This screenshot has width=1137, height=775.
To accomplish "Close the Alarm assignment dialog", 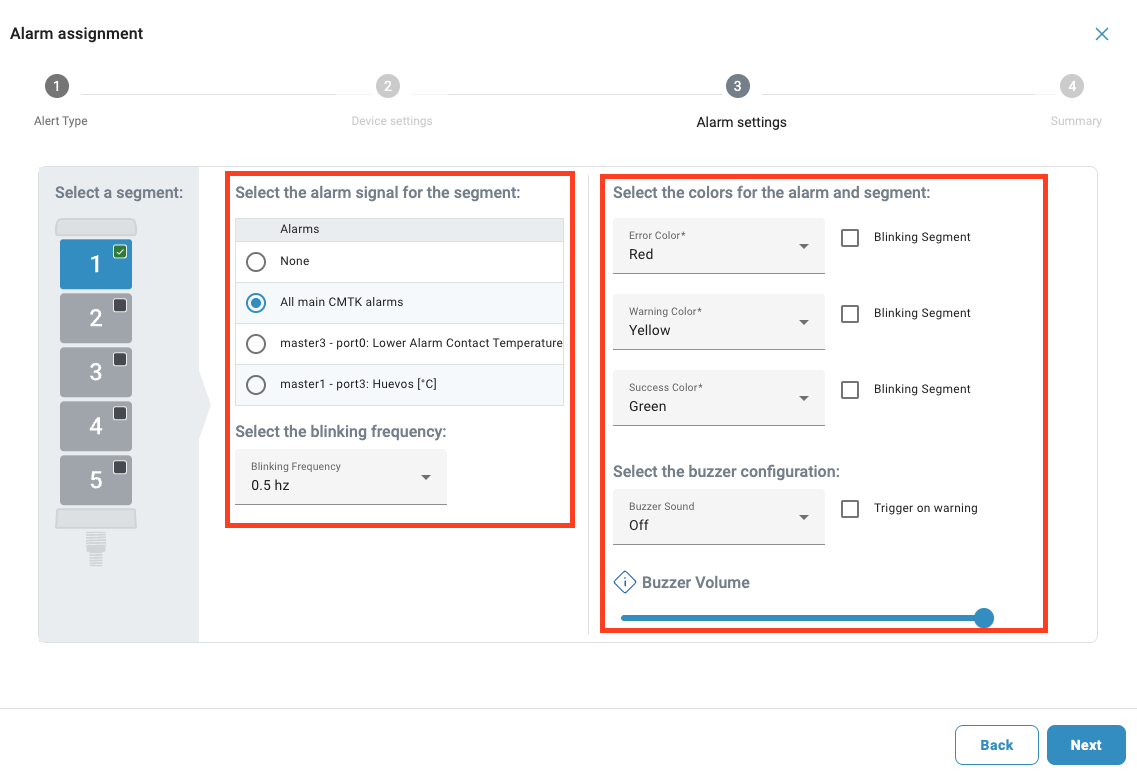I will 1101,34.
